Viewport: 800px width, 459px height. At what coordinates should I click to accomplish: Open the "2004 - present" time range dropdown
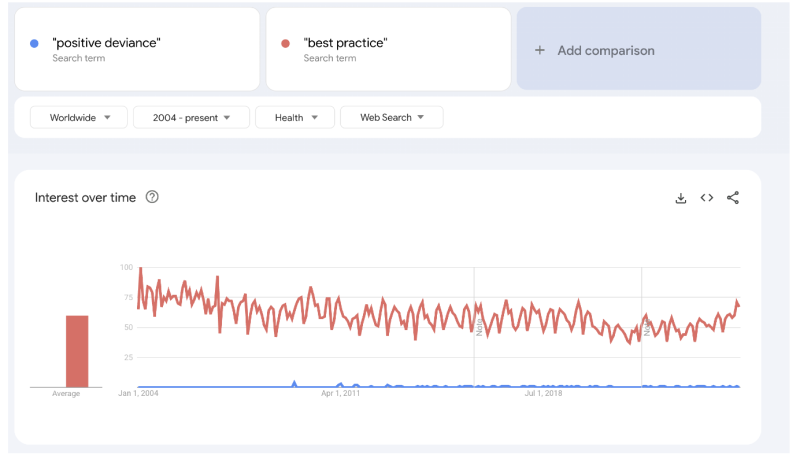pos(193,117)
